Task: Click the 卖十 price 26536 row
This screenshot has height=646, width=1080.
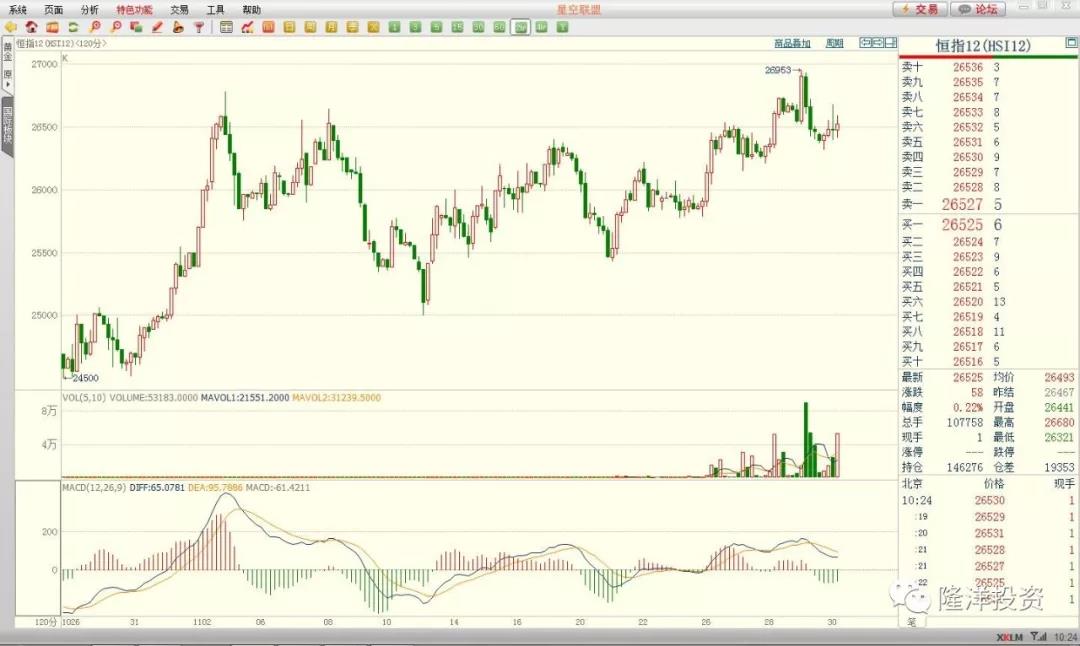Action: point(988,67)
